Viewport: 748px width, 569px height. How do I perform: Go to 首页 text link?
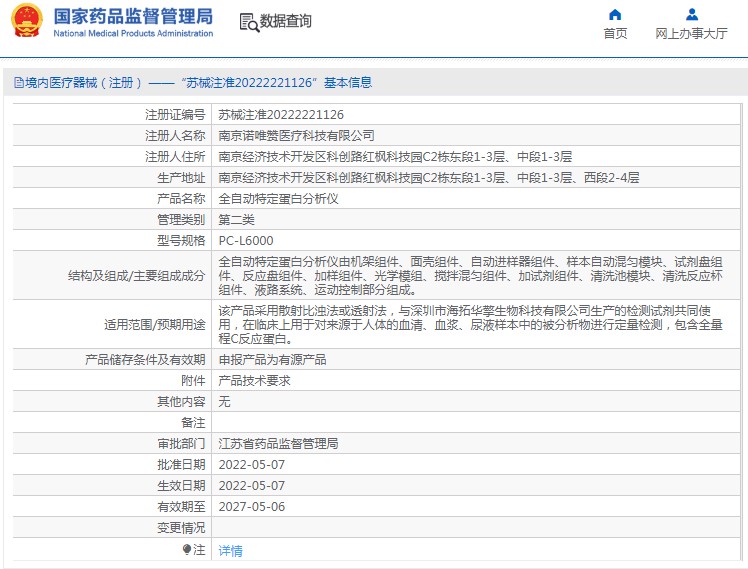615,33
